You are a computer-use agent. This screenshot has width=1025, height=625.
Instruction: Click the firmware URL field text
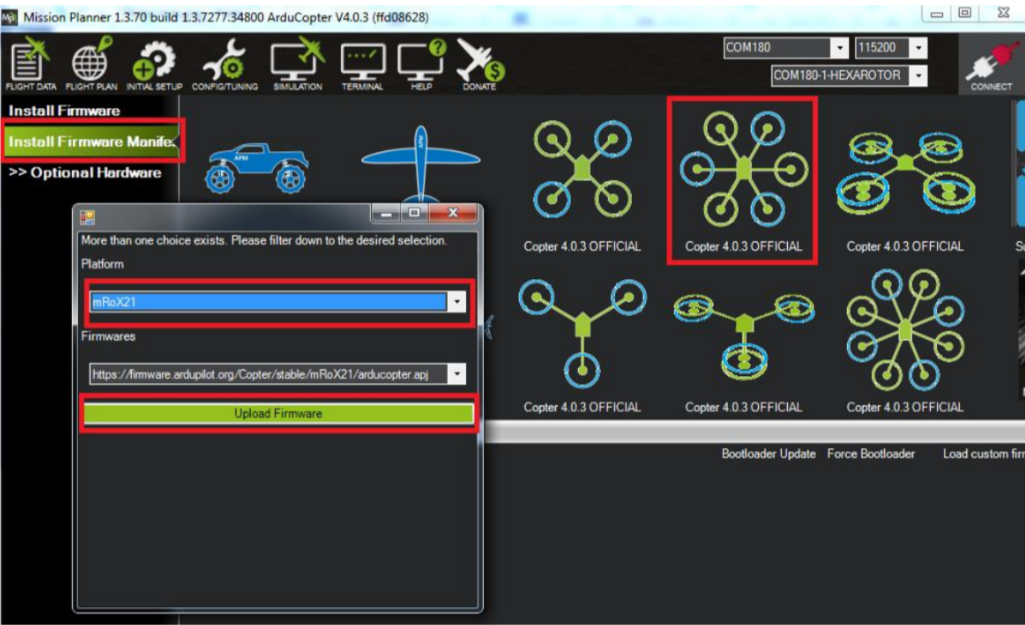coord(268,374)
